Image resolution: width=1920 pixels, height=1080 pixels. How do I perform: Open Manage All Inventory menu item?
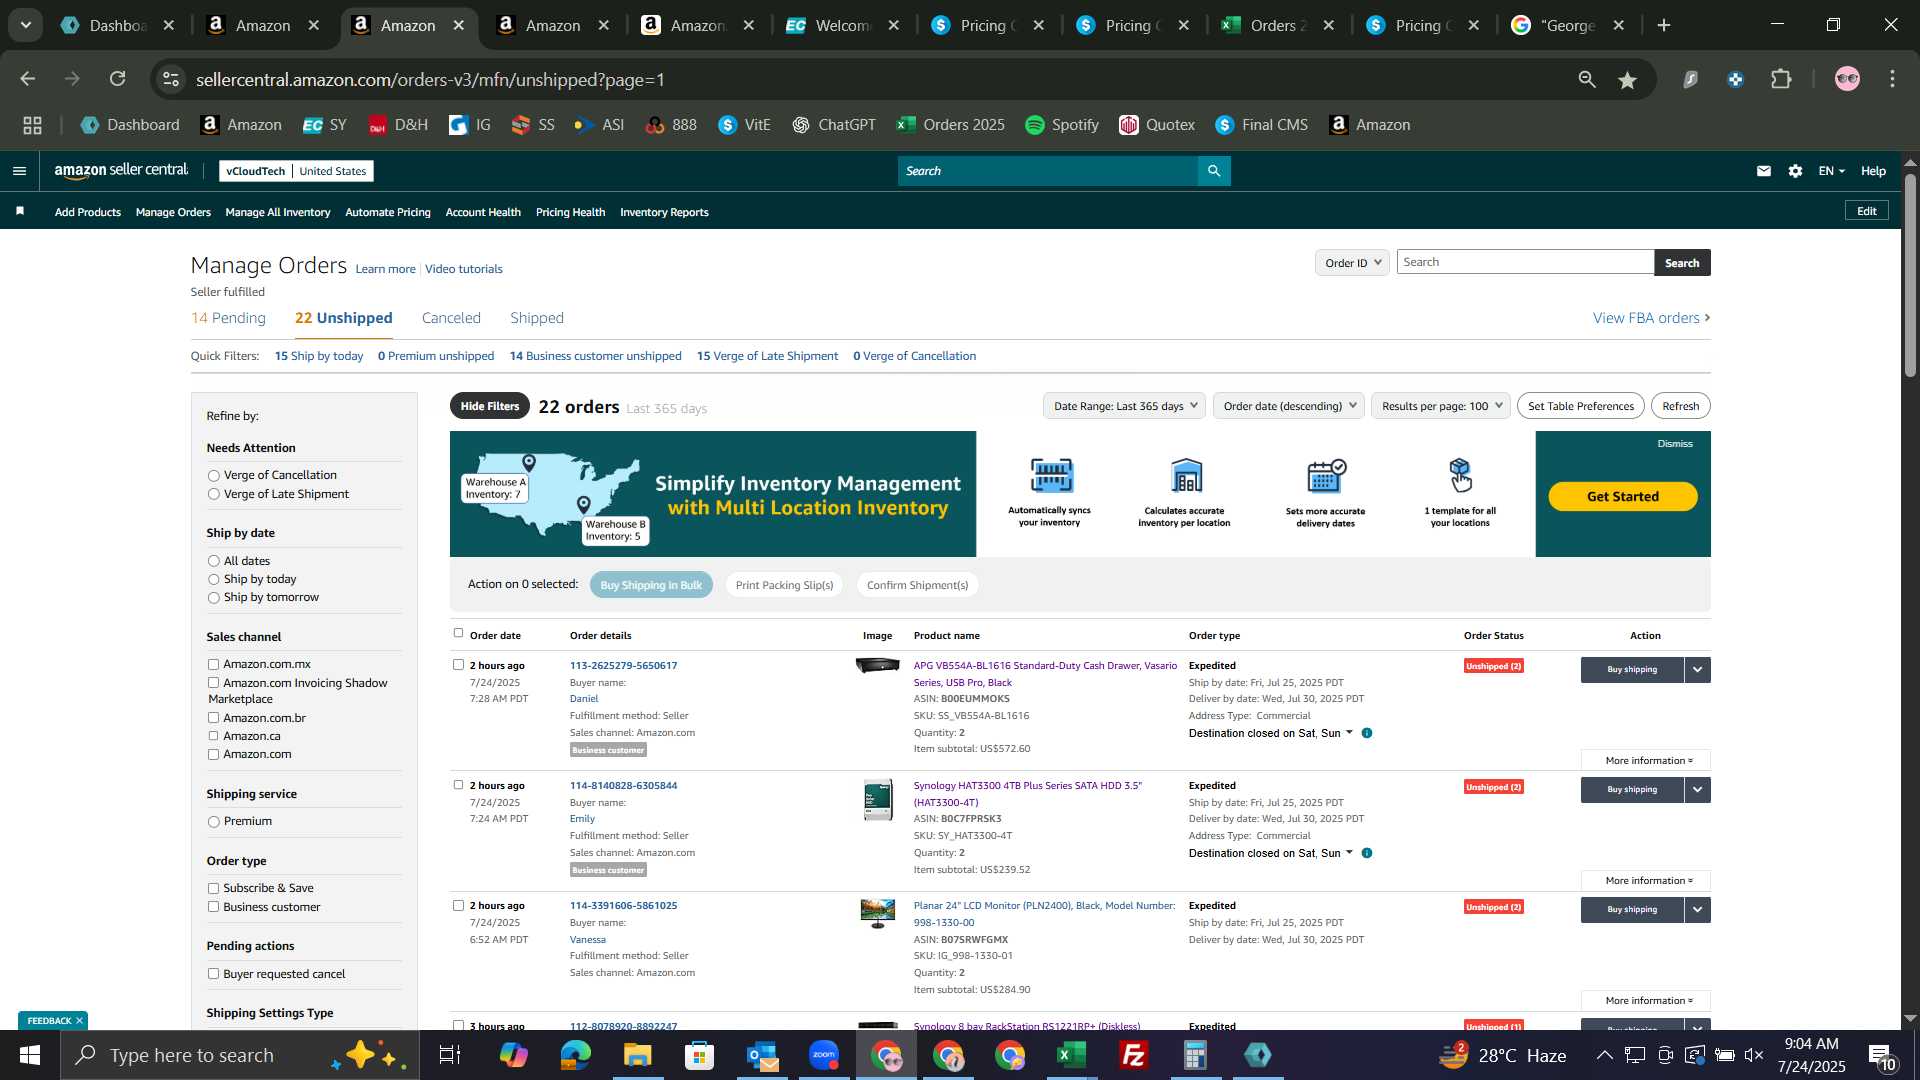tap(278, 212)
